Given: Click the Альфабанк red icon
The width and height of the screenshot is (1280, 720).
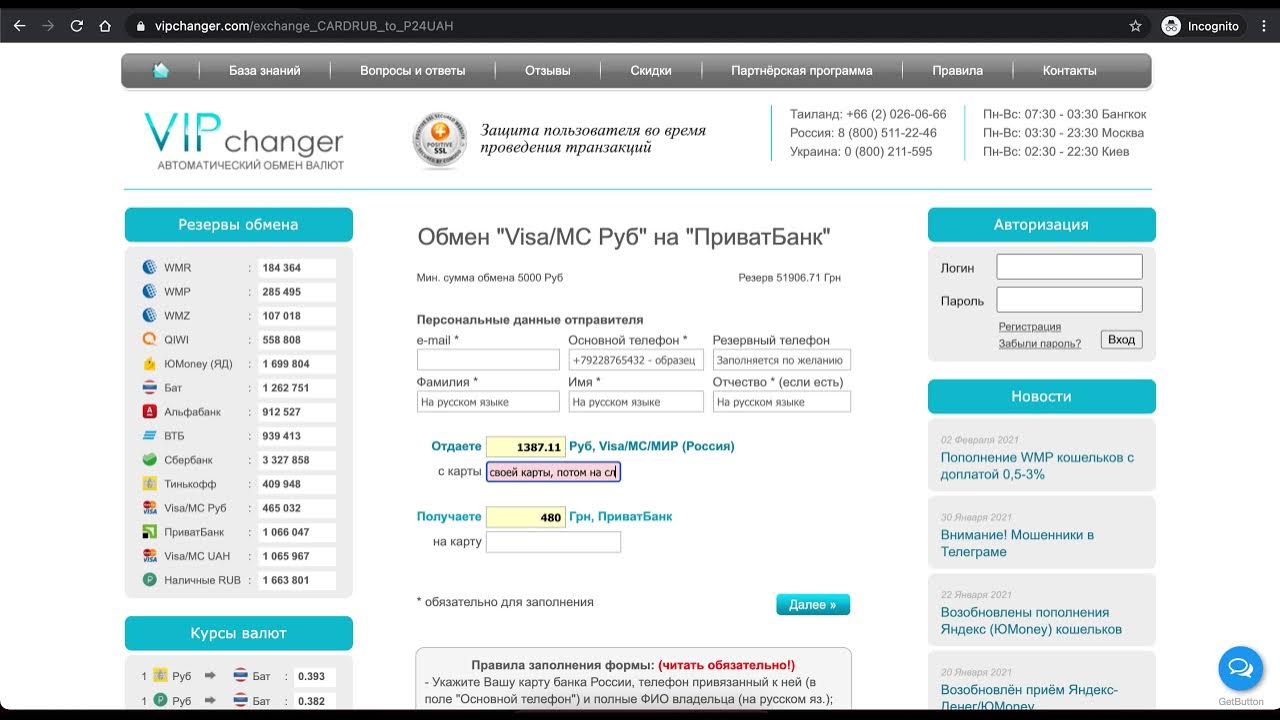Looking at the screenshot, I should [149, 412].
